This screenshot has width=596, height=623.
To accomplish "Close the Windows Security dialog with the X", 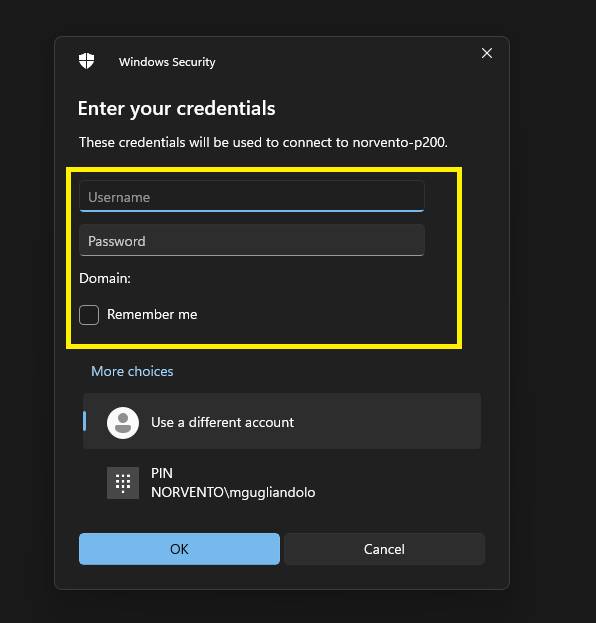I will tap(487, 53).
